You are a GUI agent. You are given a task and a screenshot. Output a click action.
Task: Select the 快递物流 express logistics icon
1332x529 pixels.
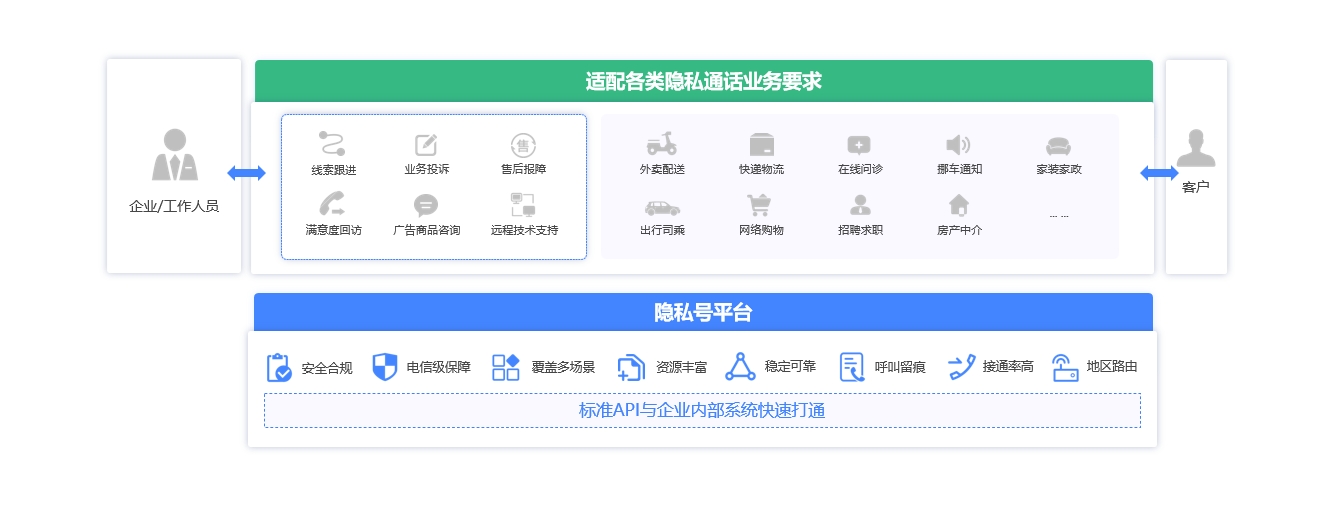click(x=762, y=144)
